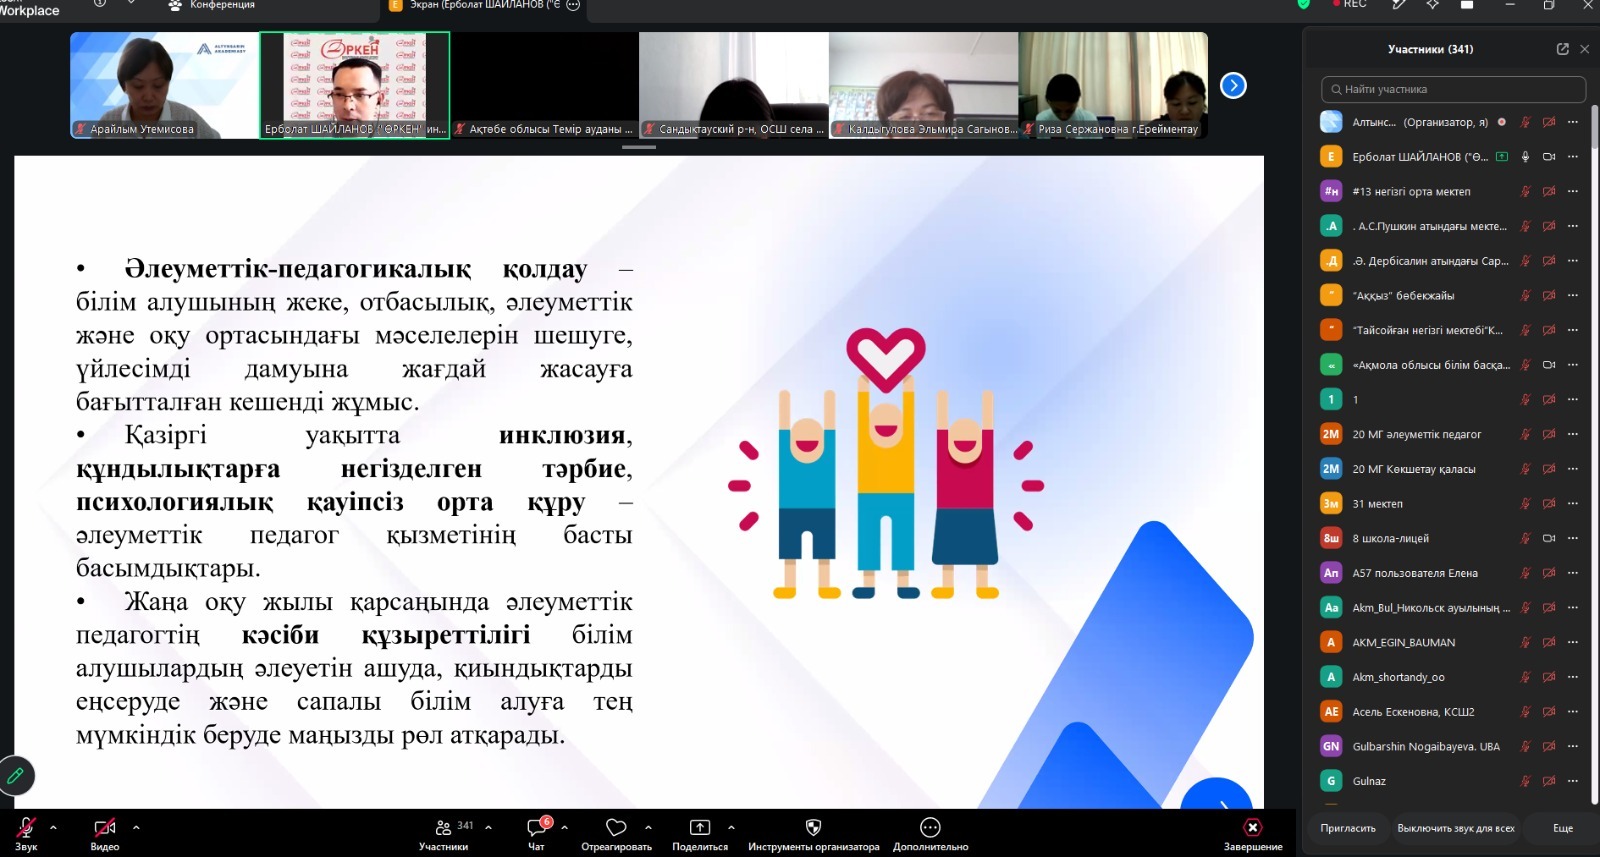Toggle microphone of Ерболат ШАЙЛАНОВ in list

[x=1525, y=157]
